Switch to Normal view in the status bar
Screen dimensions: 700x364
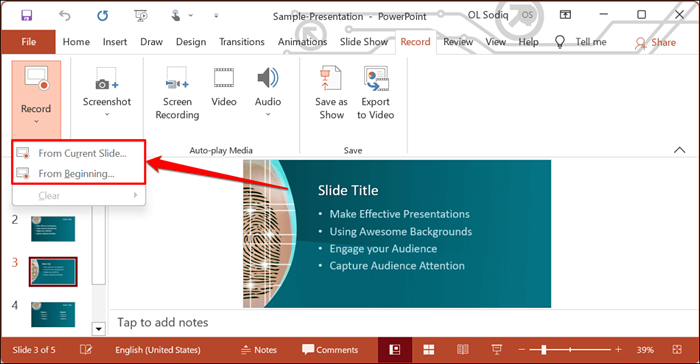point(395,350)
